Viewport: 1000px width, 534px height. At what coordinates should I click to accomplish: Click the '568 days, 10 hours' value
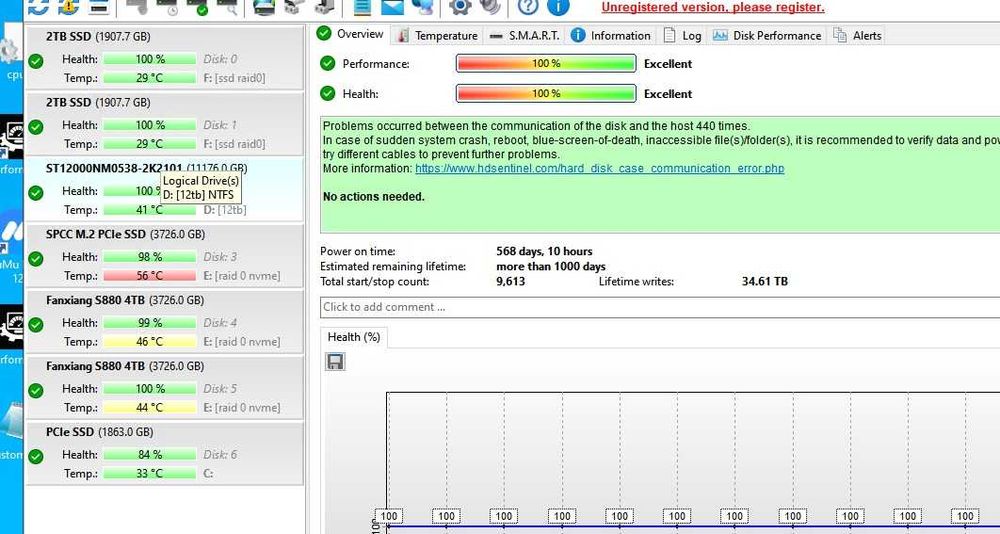(x=544, y=251)
